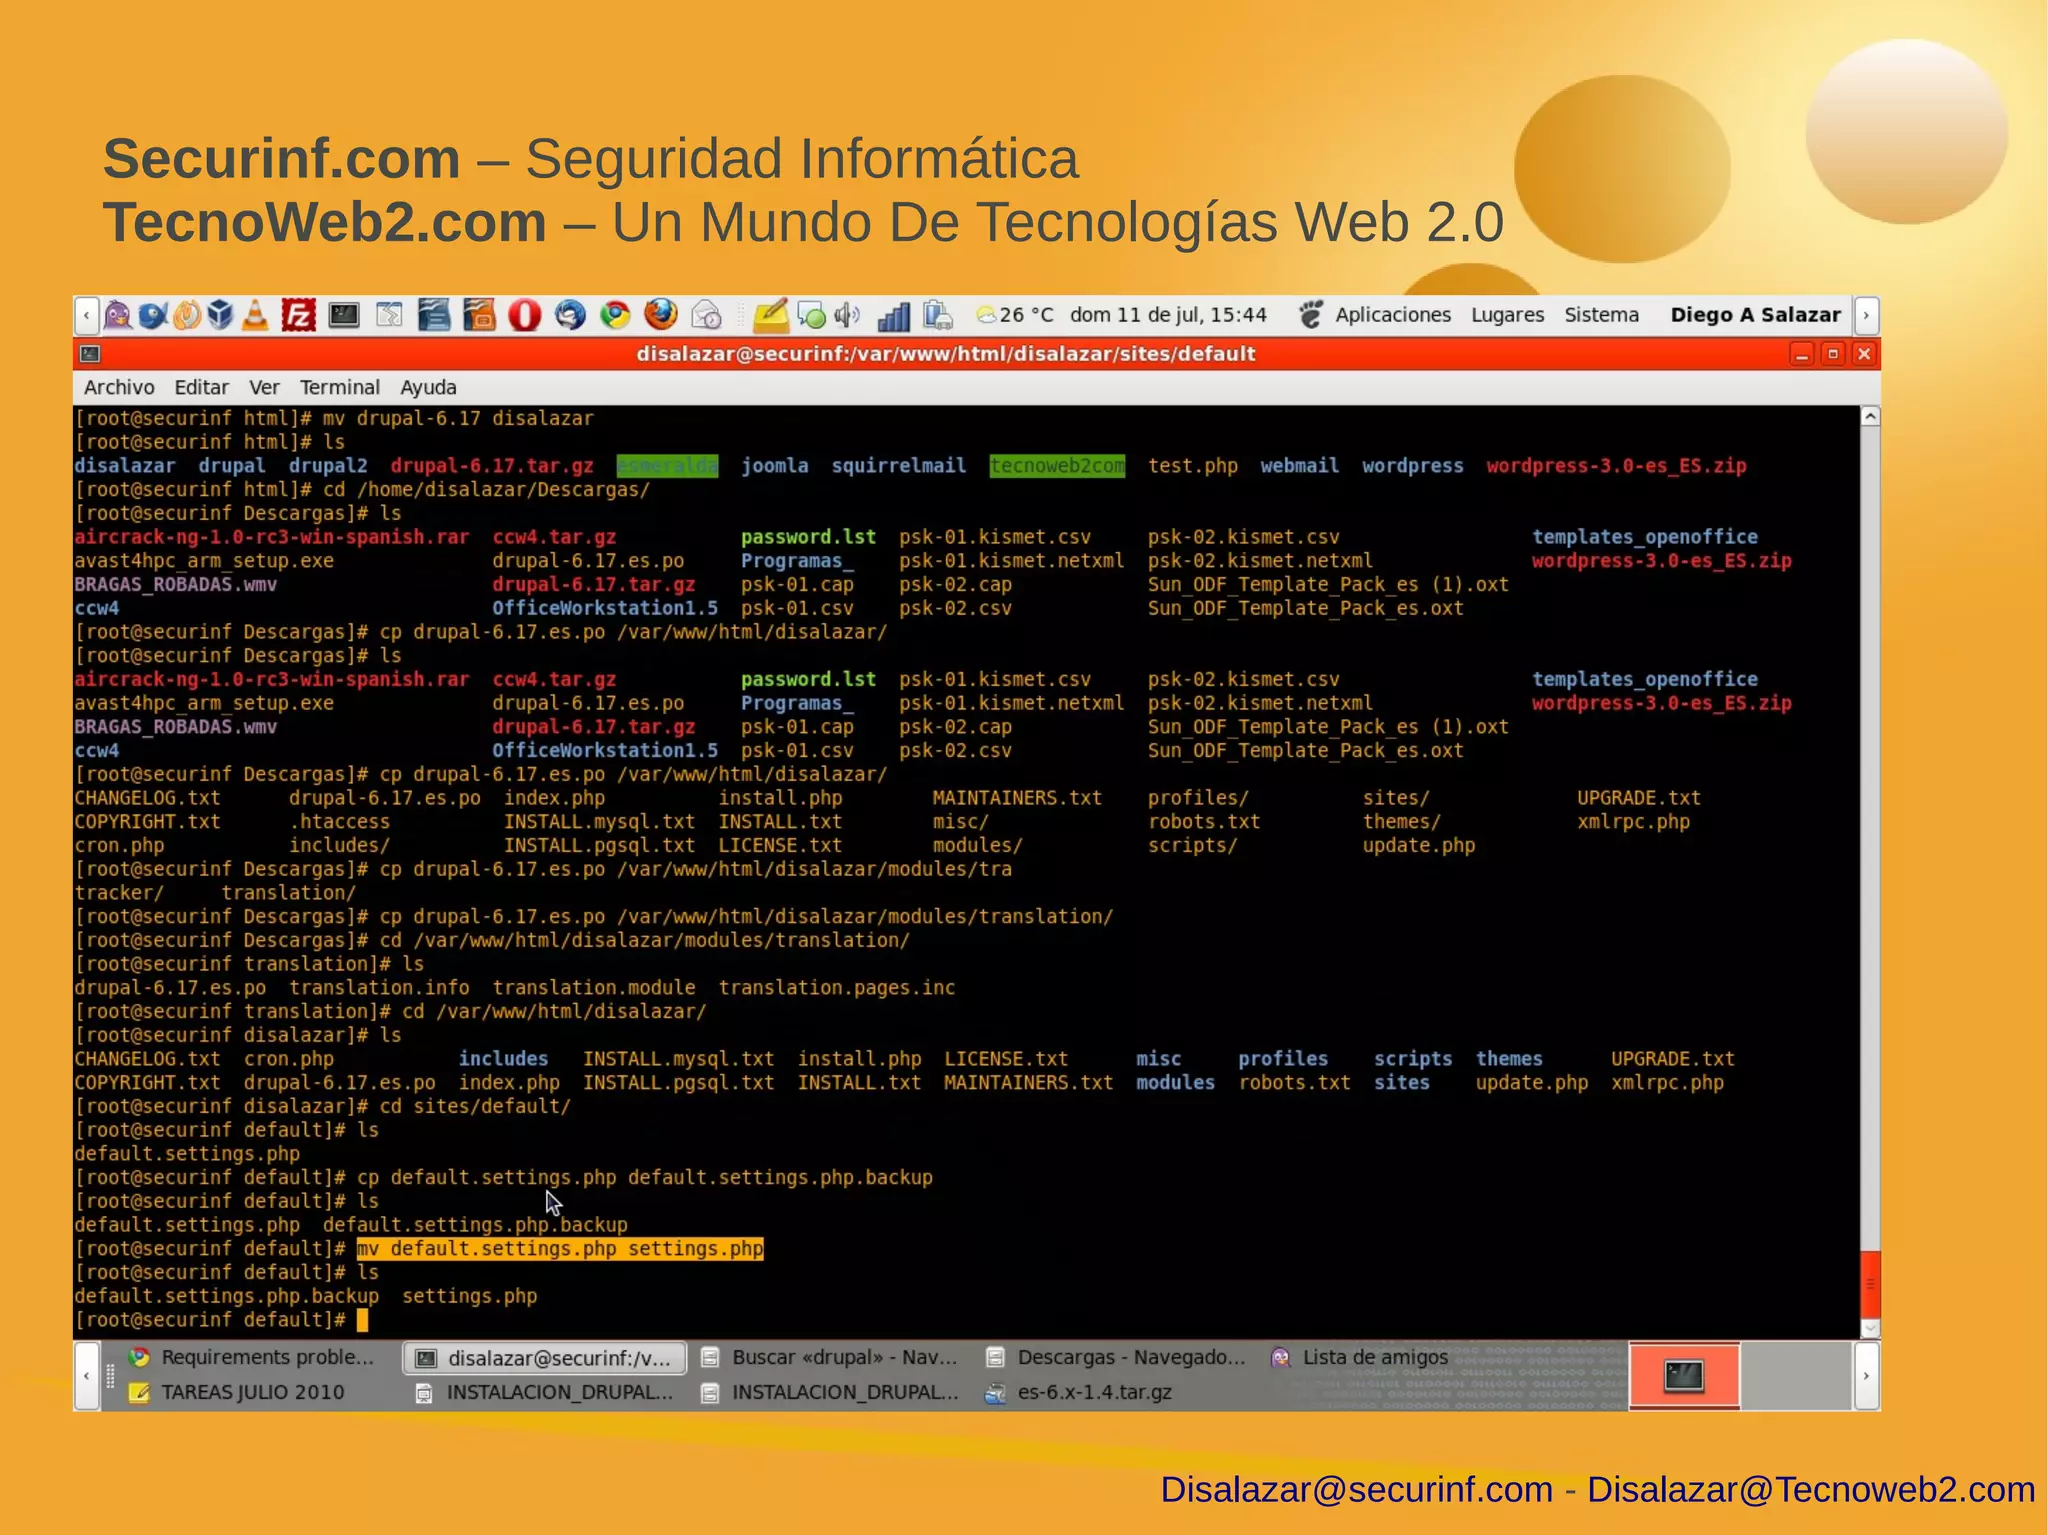2048x1535 pixels.
Task: Click terminal scrollbar up arrow
Action: pos(1870,417)
